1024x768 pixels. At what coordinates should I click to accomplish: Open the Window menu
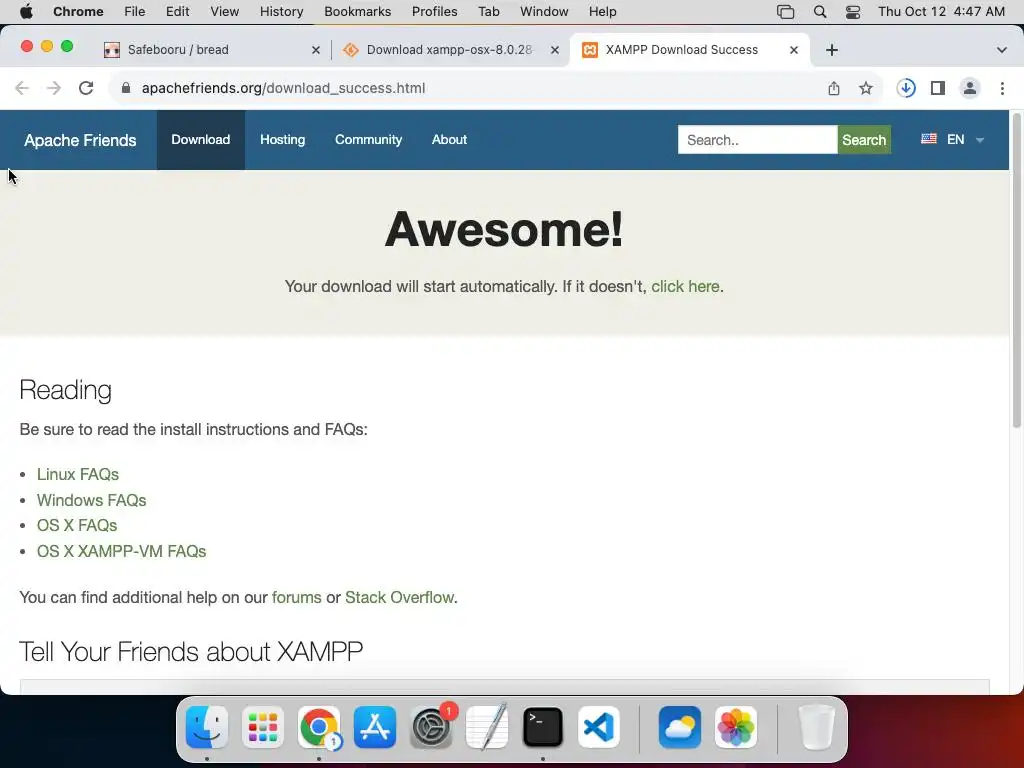[x=544, y=12]
